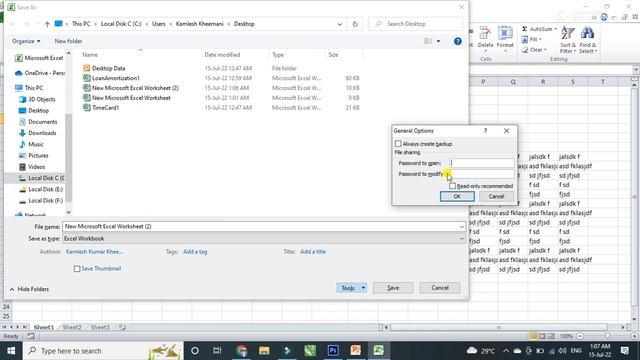Sort by Name column header
The image size is (640, 360).
[x=90, y=55]
